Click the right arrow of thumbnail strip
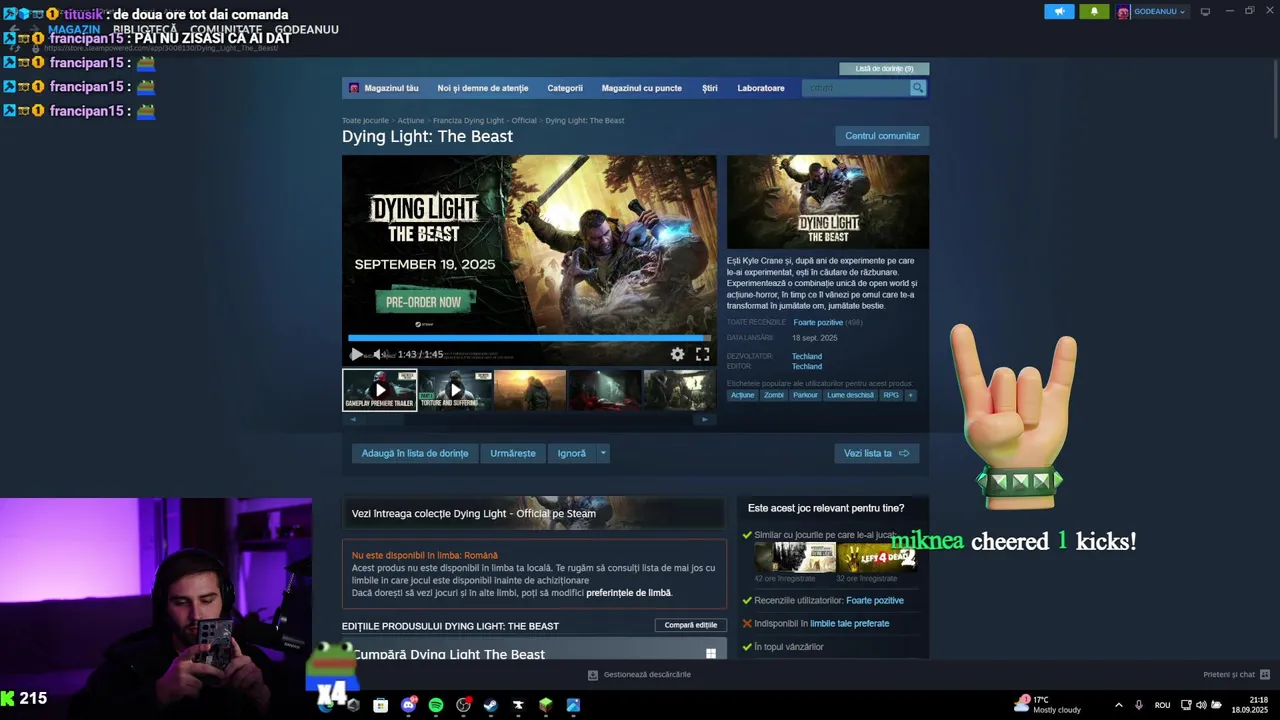 705,419
